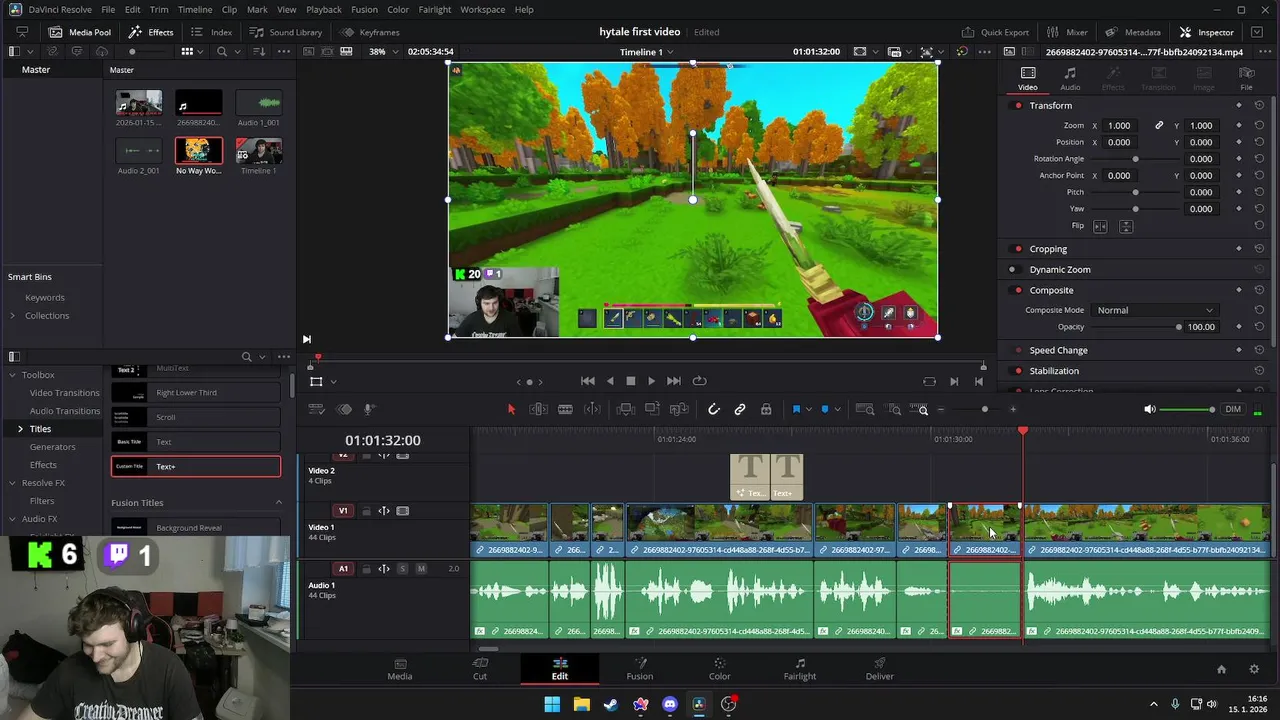The width and height of the screenshot is (1280, 720).
Task: Add keyframe for Rotation Angle
Action: tap(1238, 159)
